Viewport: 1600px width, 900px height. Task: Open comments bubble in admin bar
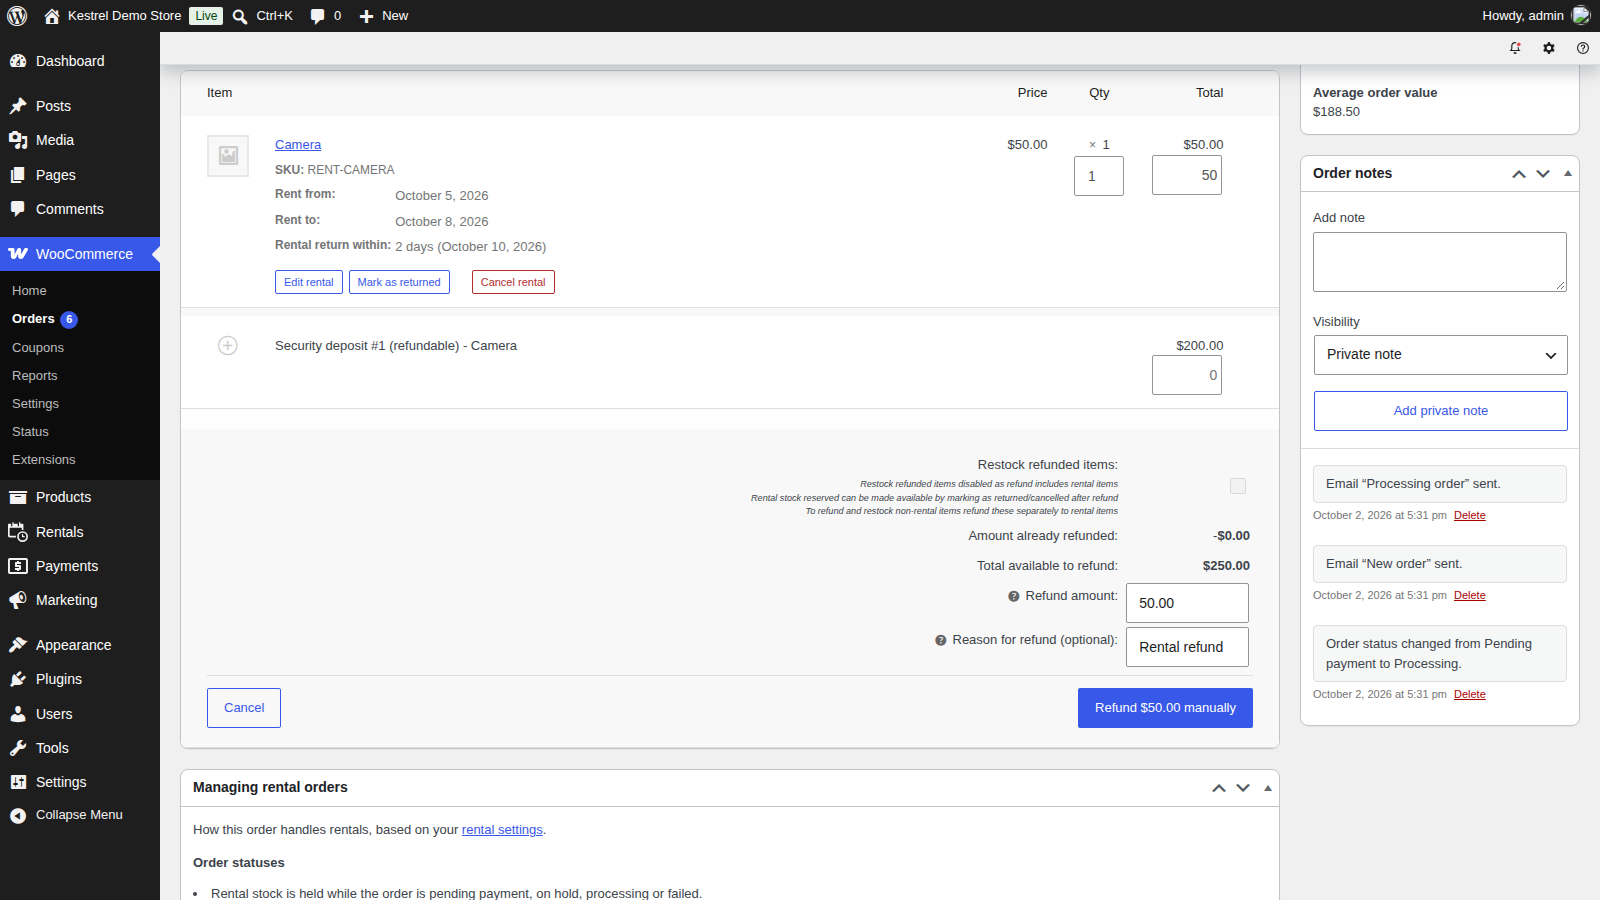pyautogui.click(x=317, y=16)
